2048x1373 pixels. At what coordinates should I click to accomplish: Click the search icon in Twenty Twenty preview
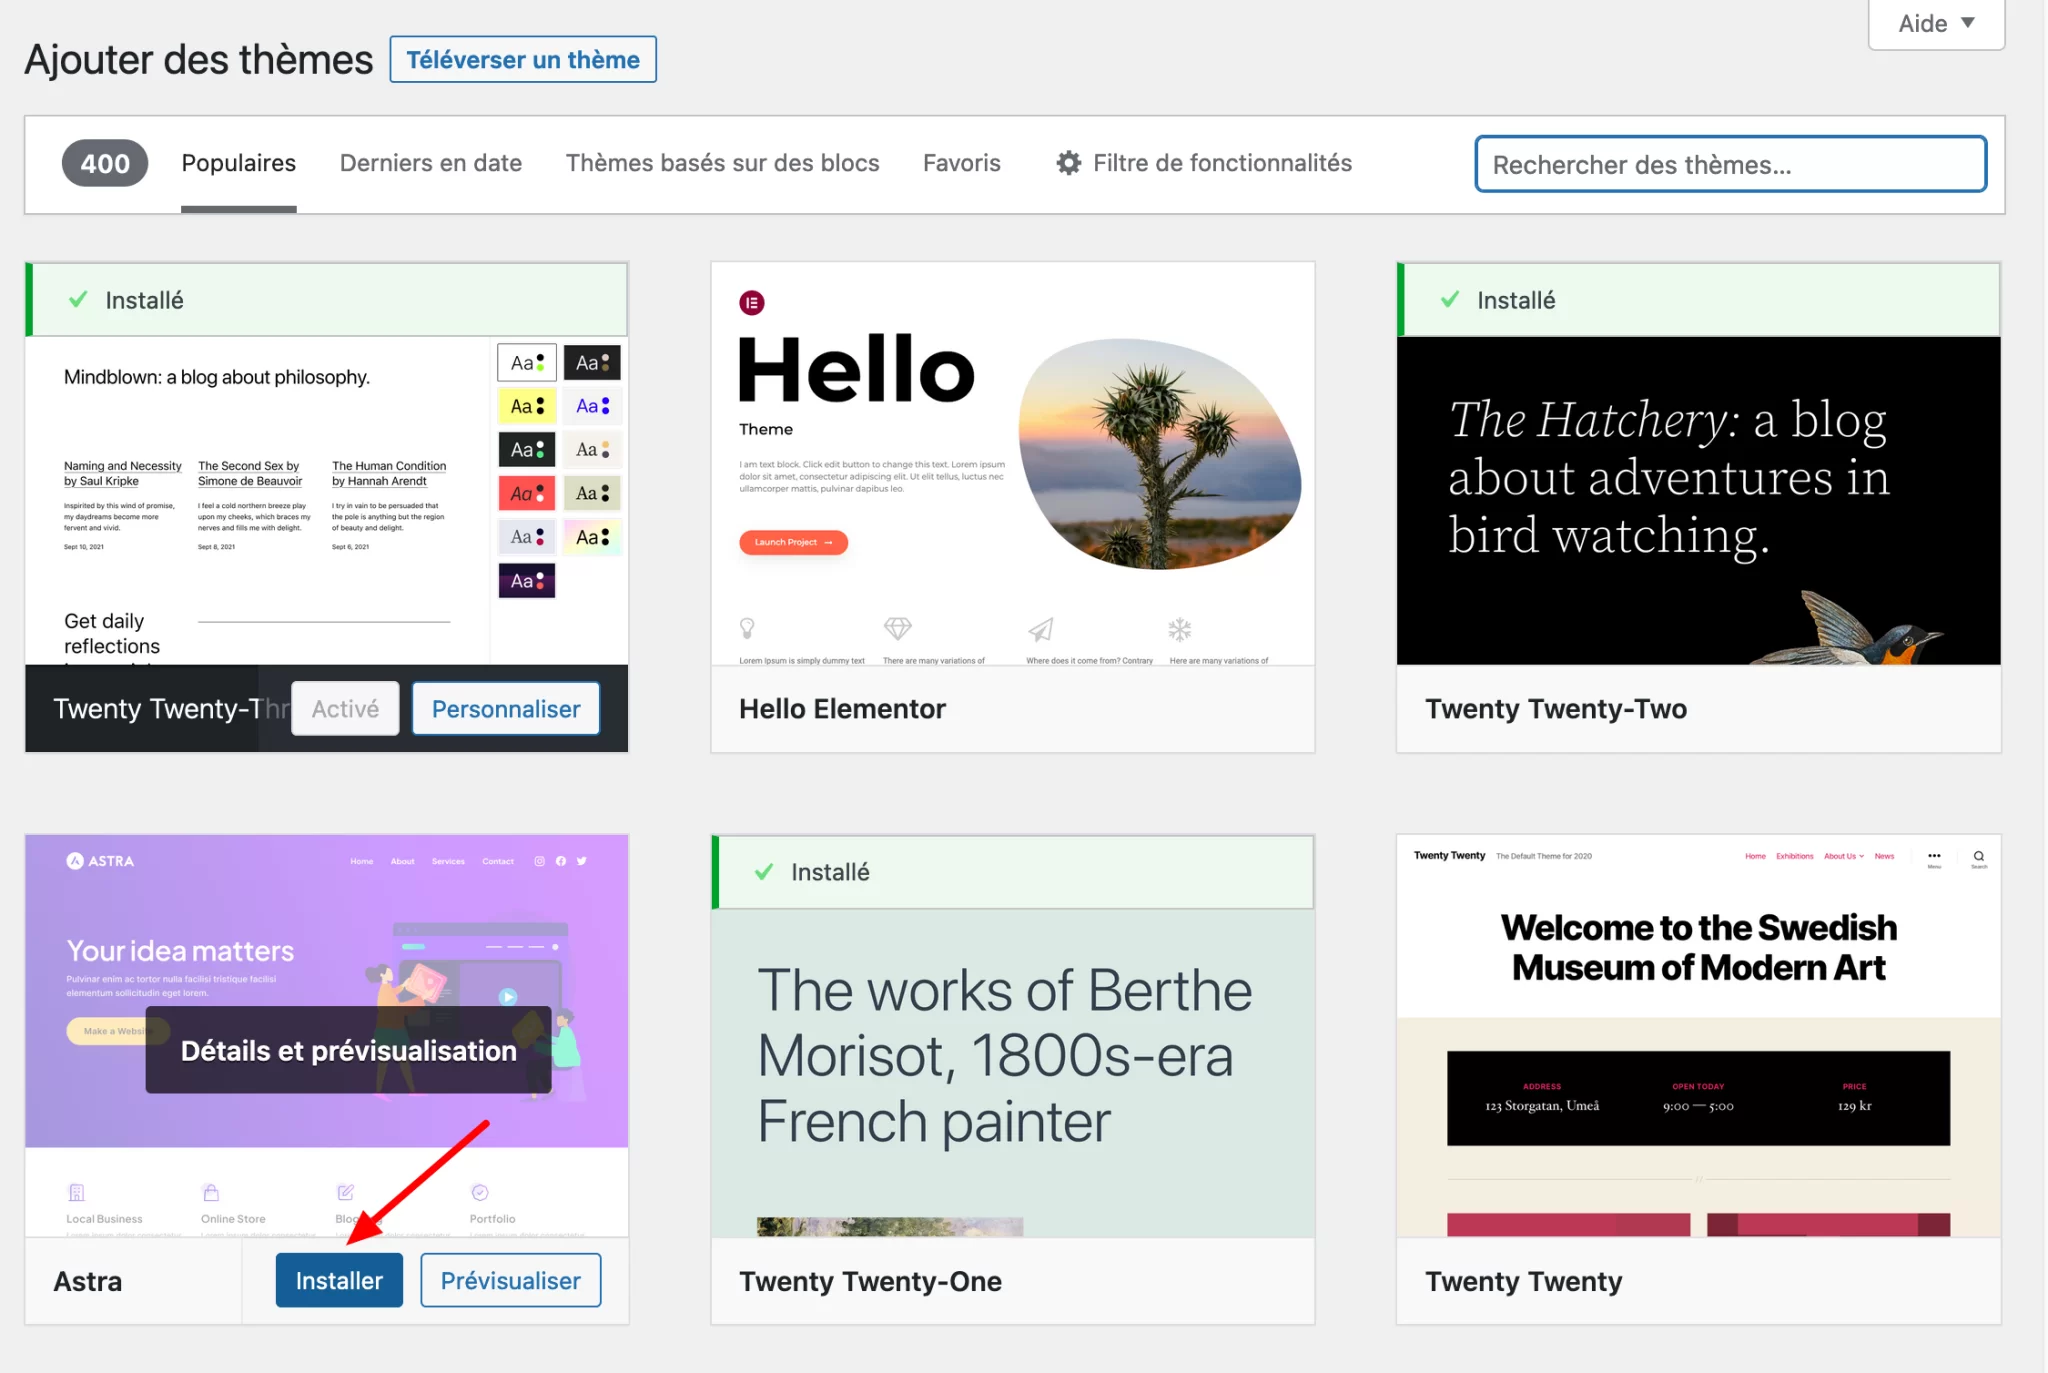[x=1978, y=856]
